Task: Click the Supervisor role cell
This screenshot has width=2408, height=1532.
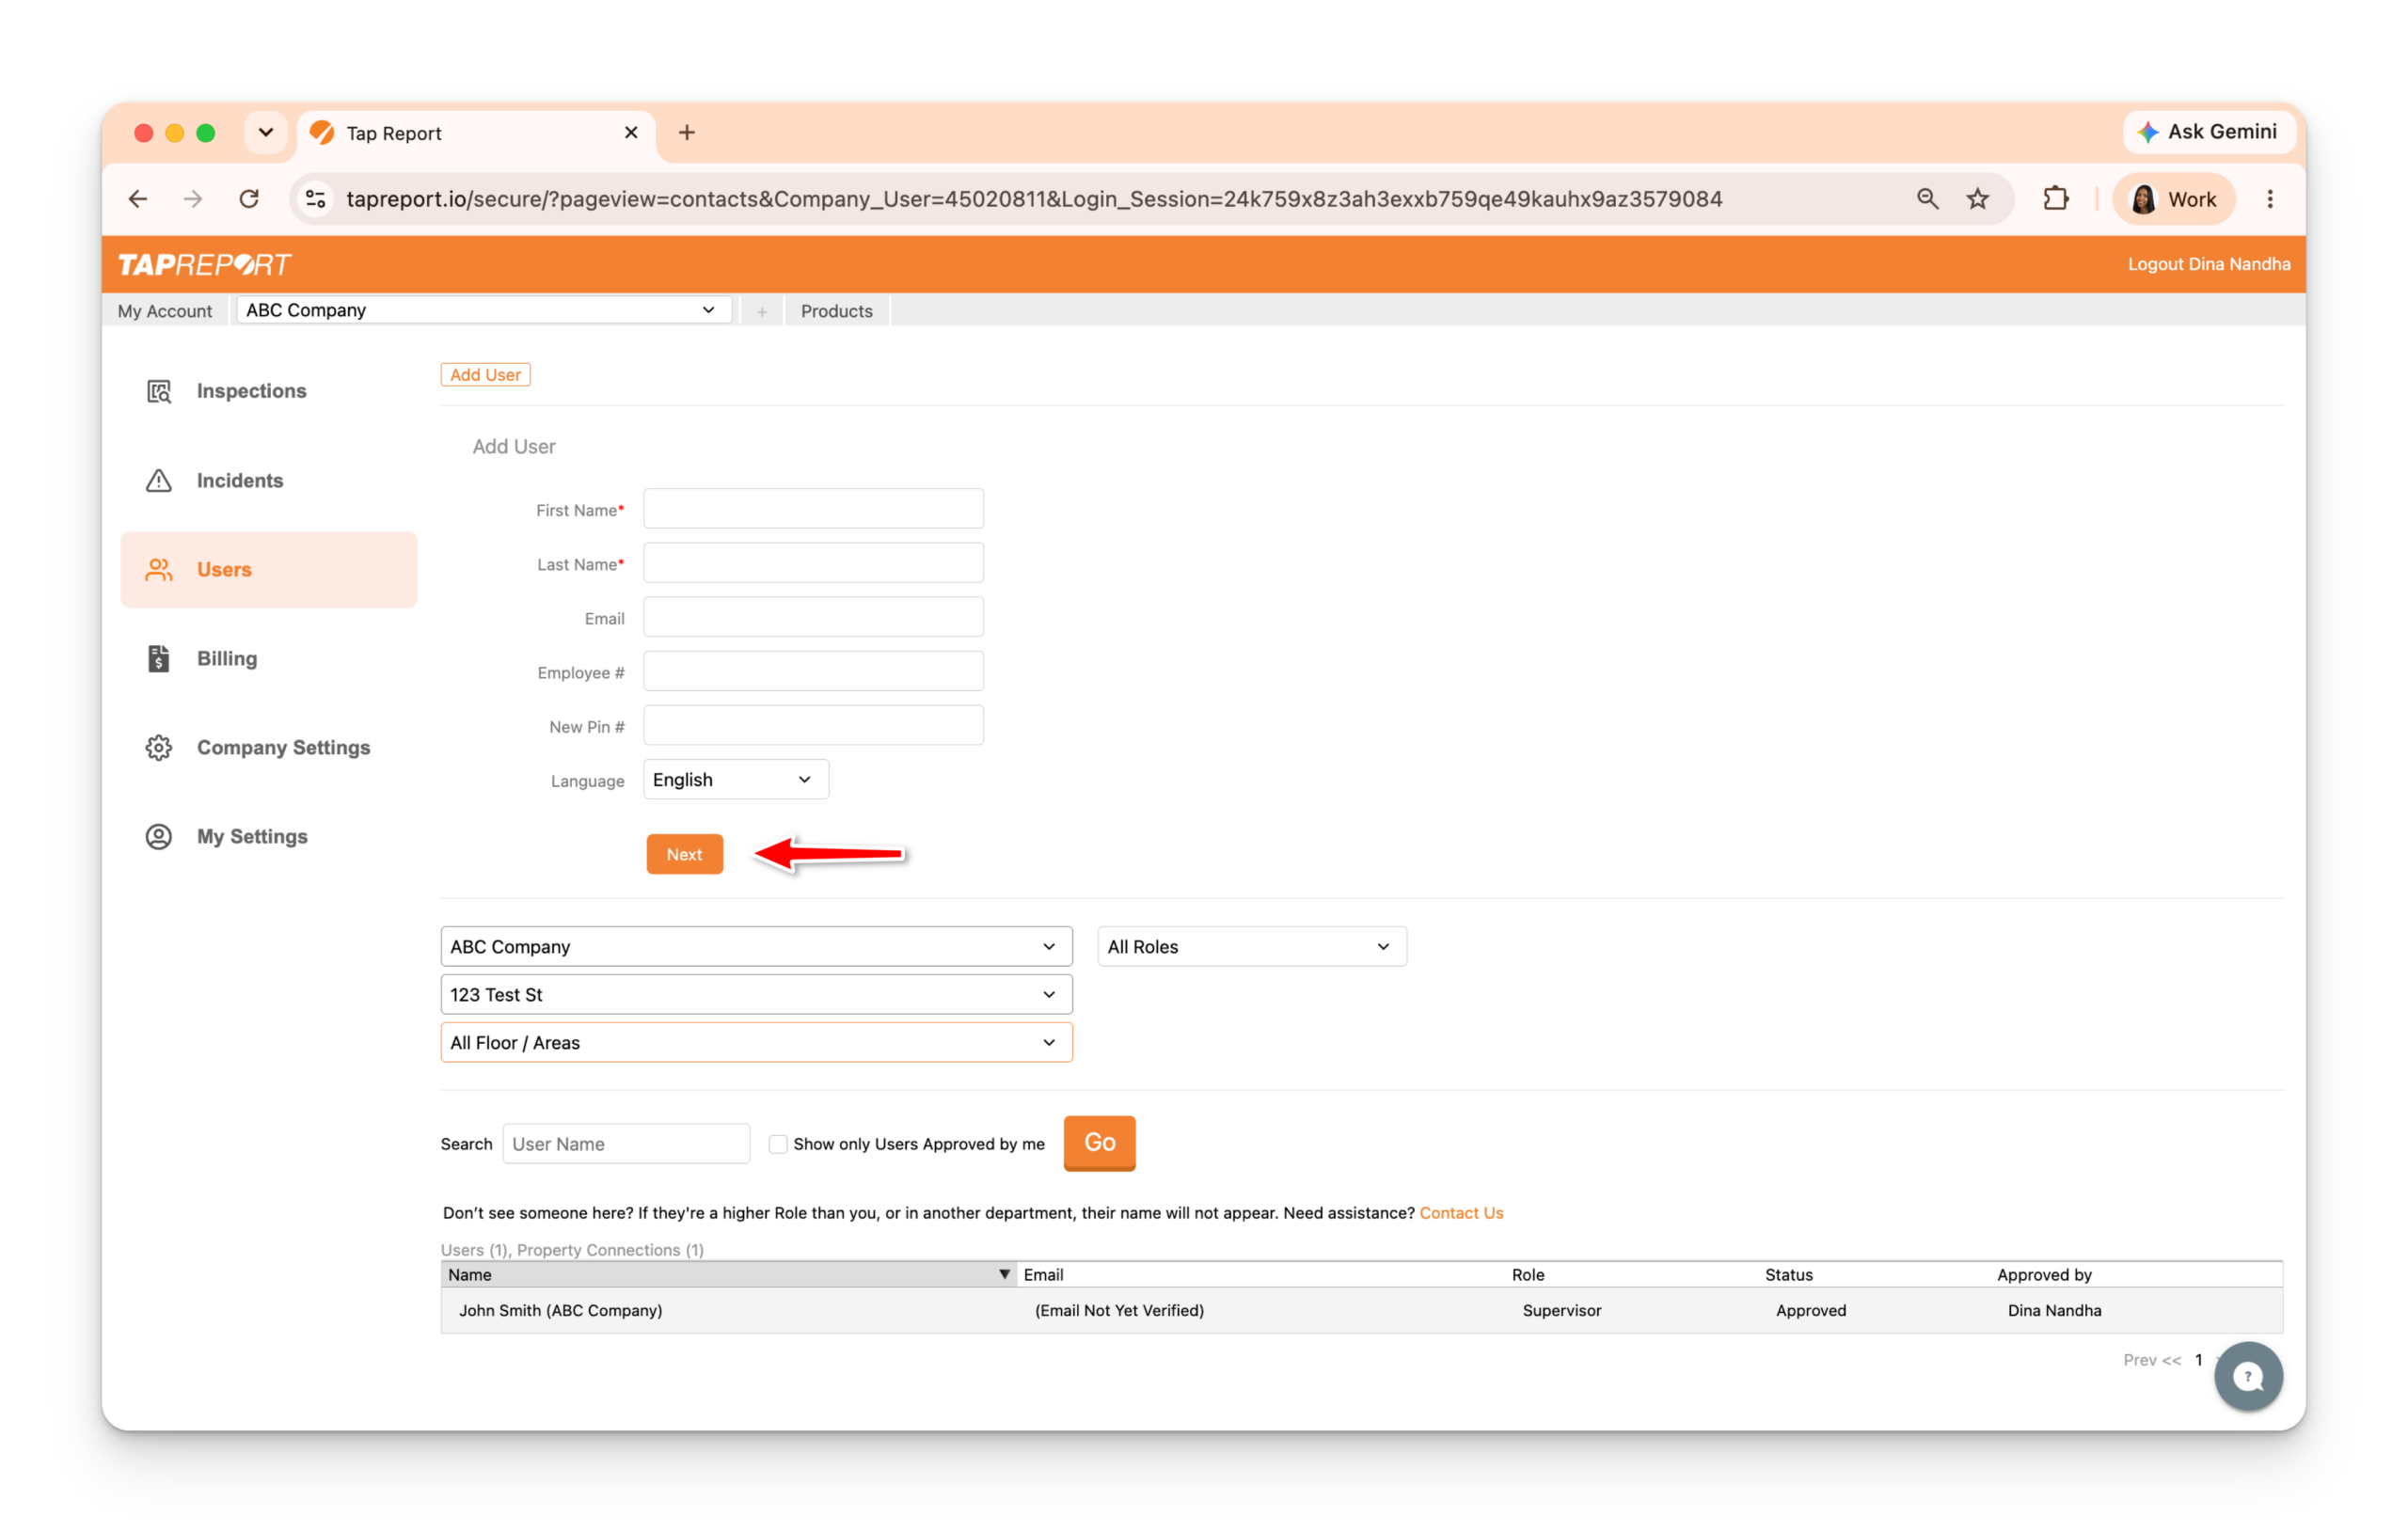Action: (x=1561, y=1311)
